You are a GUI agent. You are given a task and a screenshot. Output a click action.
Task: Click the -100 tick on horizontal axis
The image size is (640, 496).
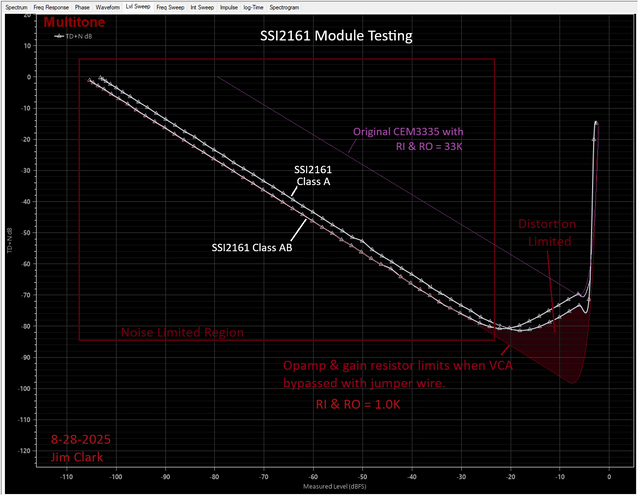(116, 477)
